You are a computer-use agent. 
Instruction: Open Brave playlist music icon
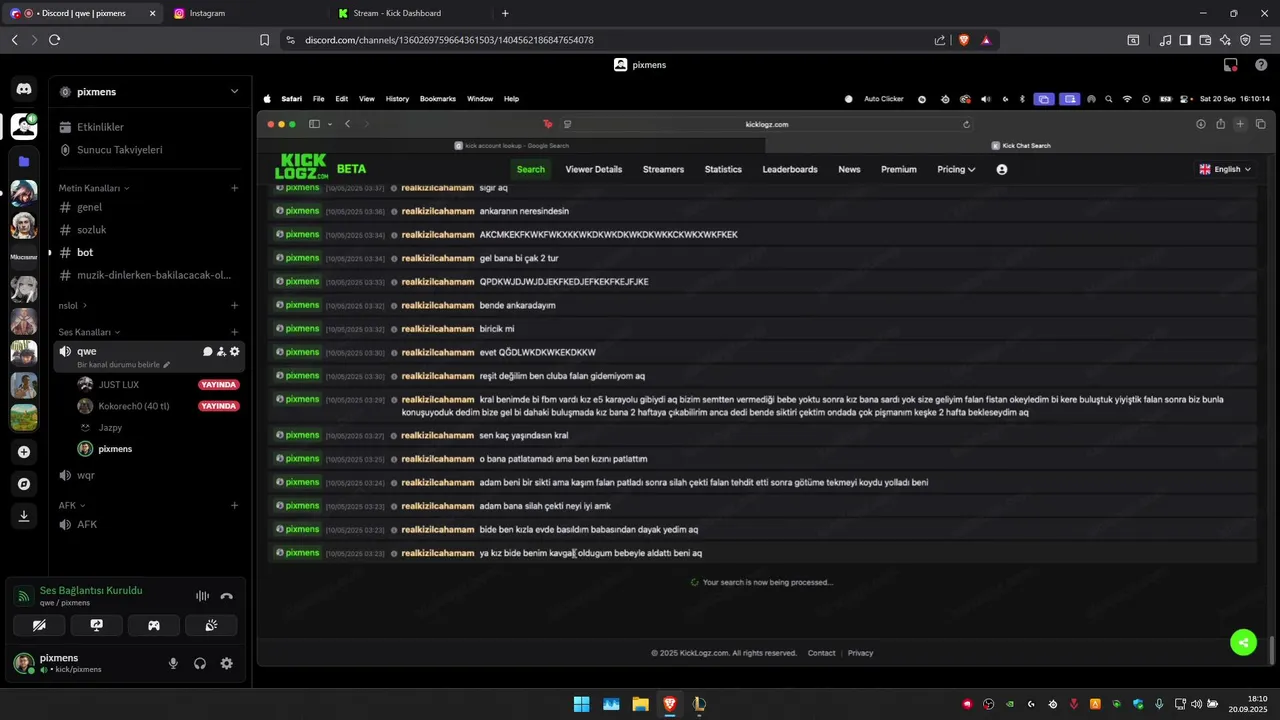pos(1165,40)
